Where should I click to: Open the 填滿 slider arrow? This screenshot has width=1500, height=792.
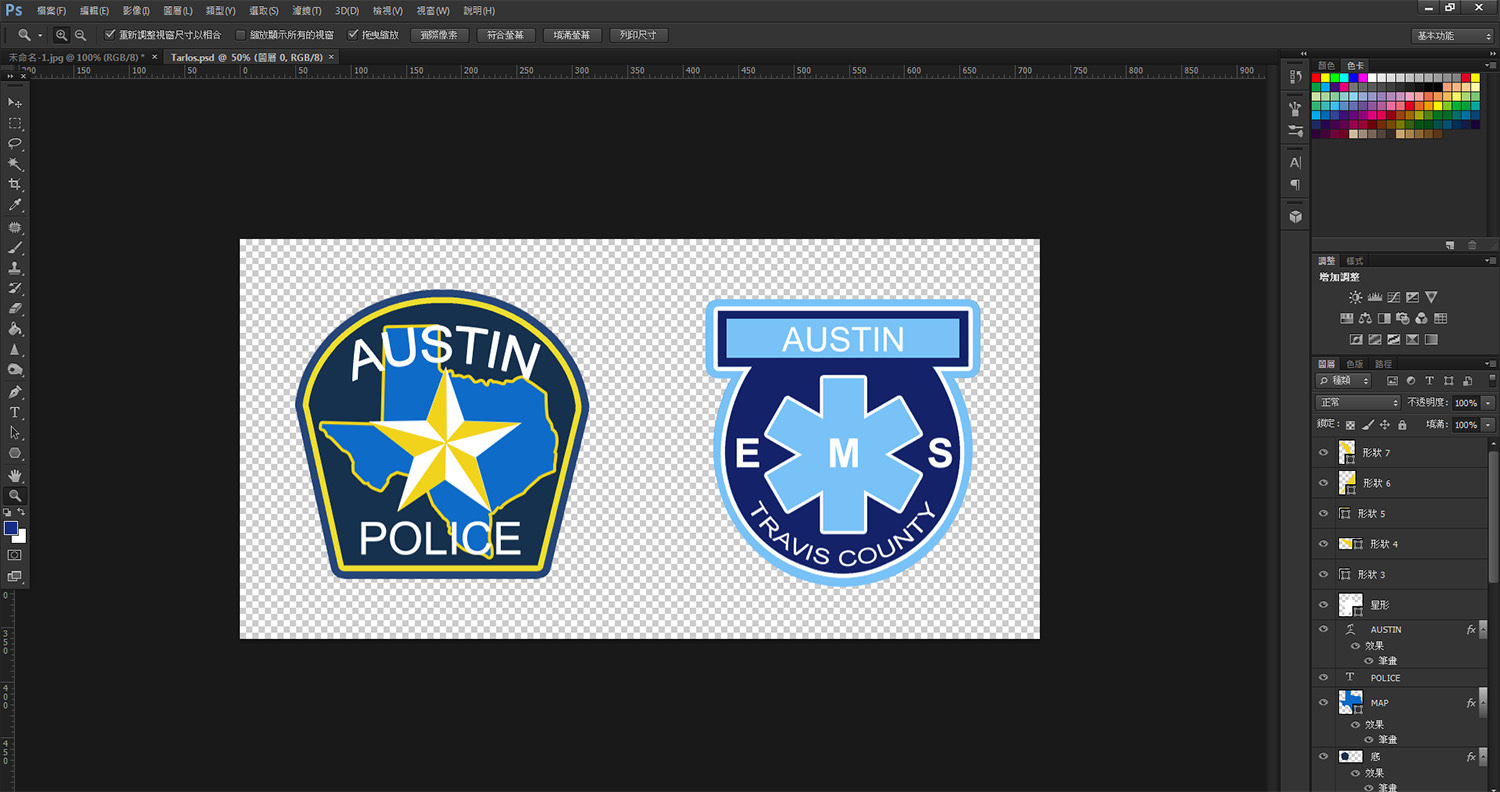(1488, 425)
